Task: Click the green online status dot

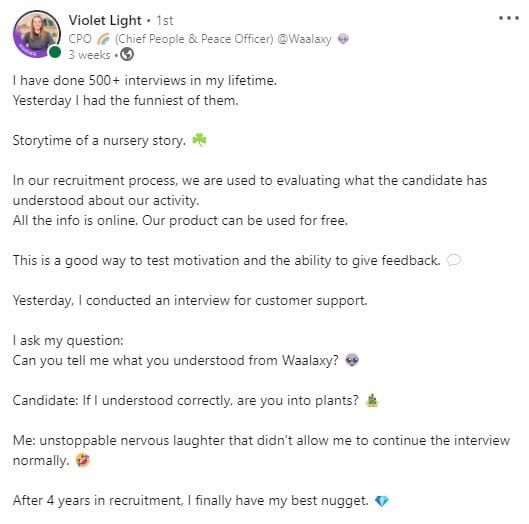Action: click(55, 52)
